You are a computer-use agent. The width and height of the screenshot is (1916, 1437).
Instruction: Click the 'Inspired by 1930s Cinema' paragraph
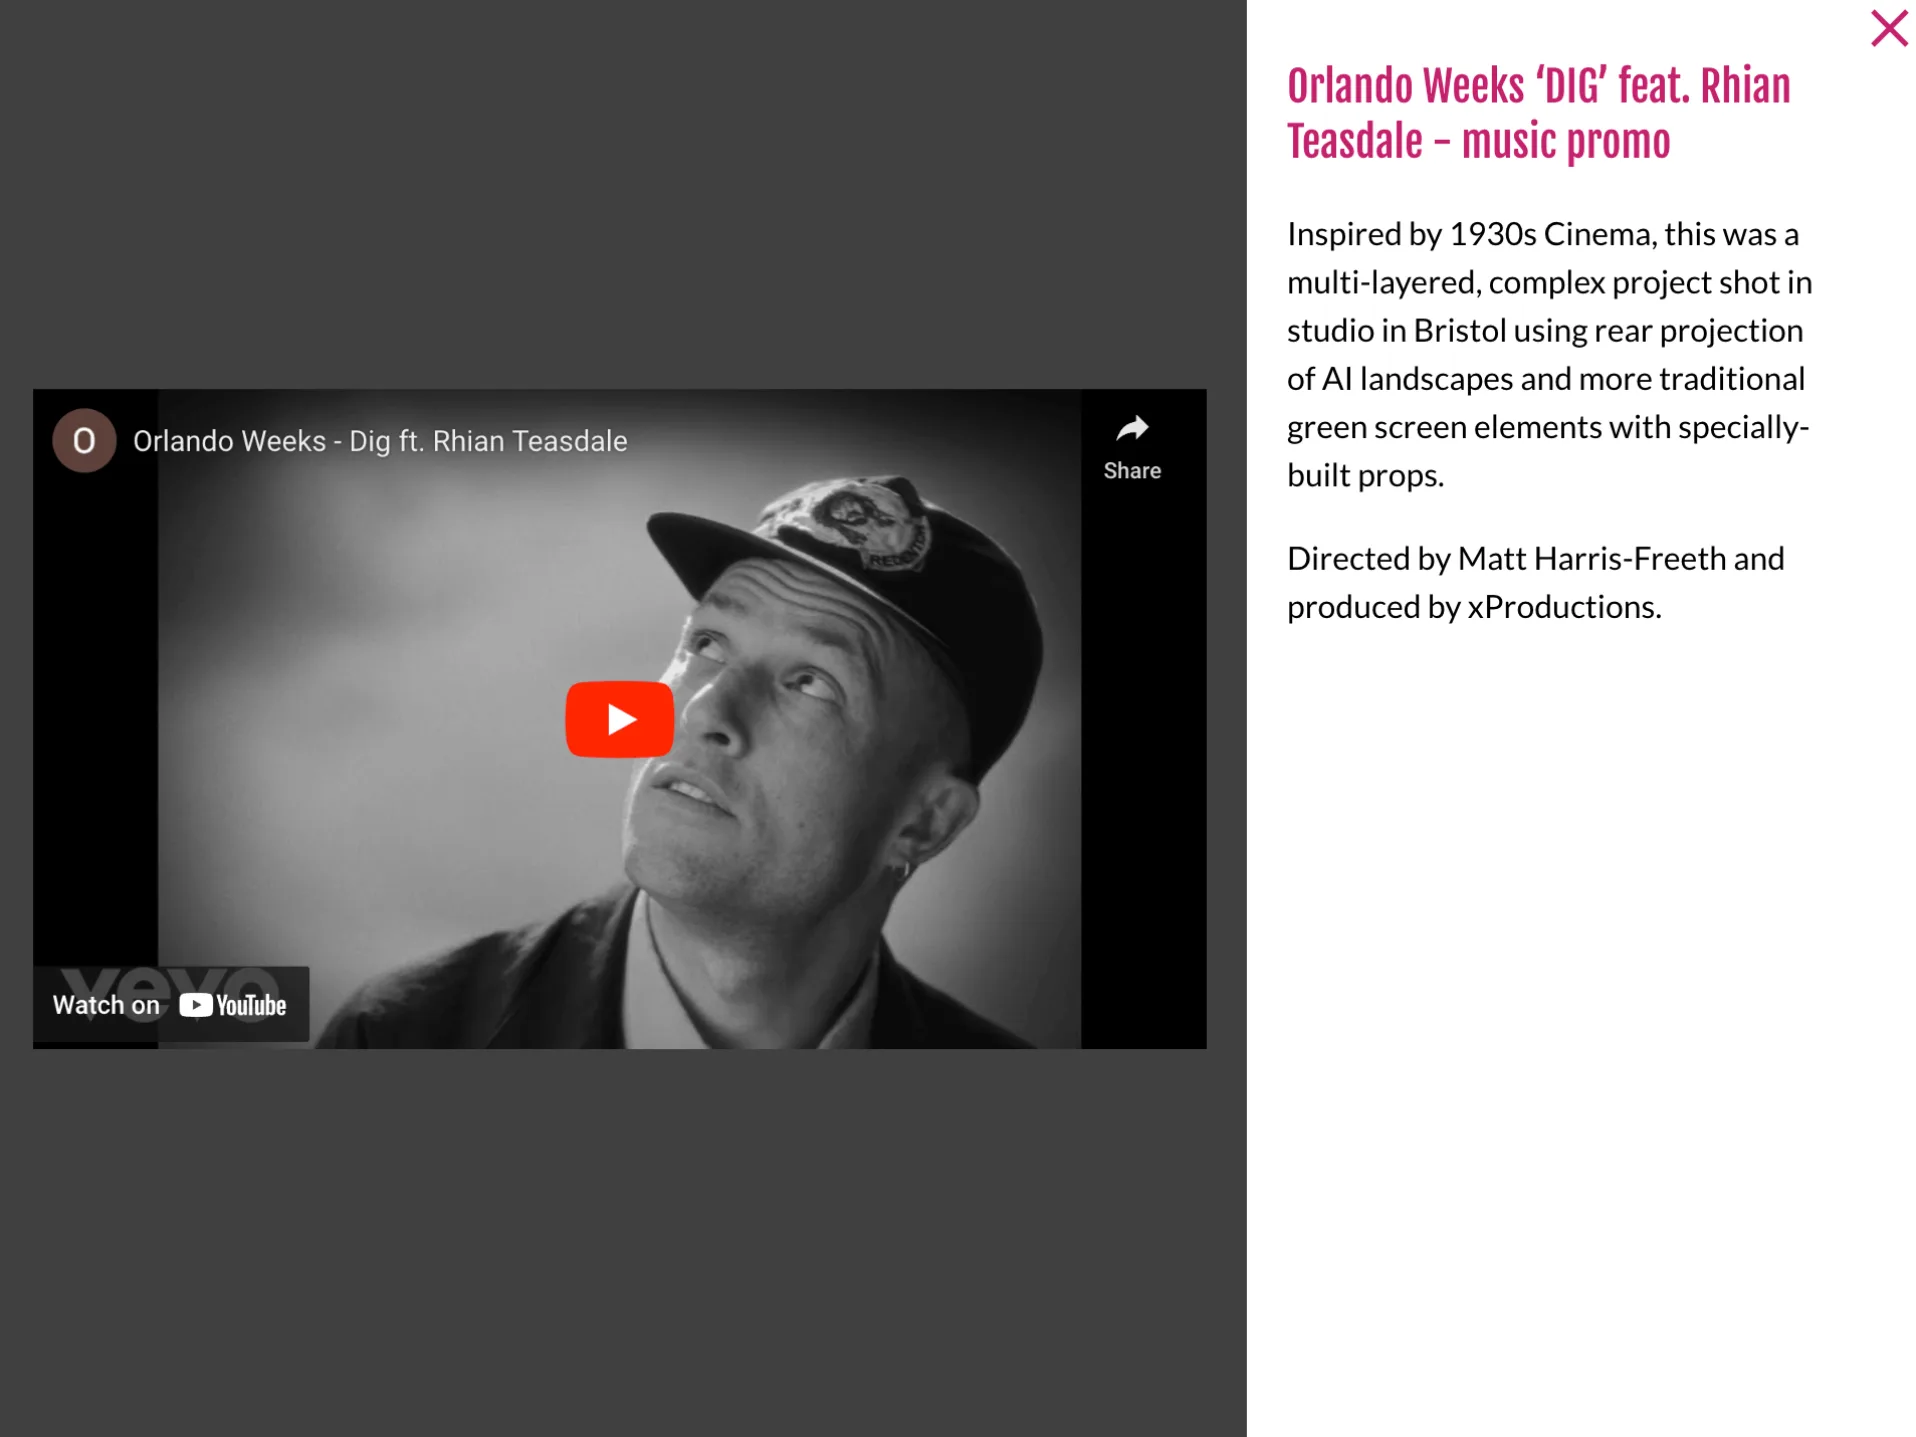pos(1549,354)
